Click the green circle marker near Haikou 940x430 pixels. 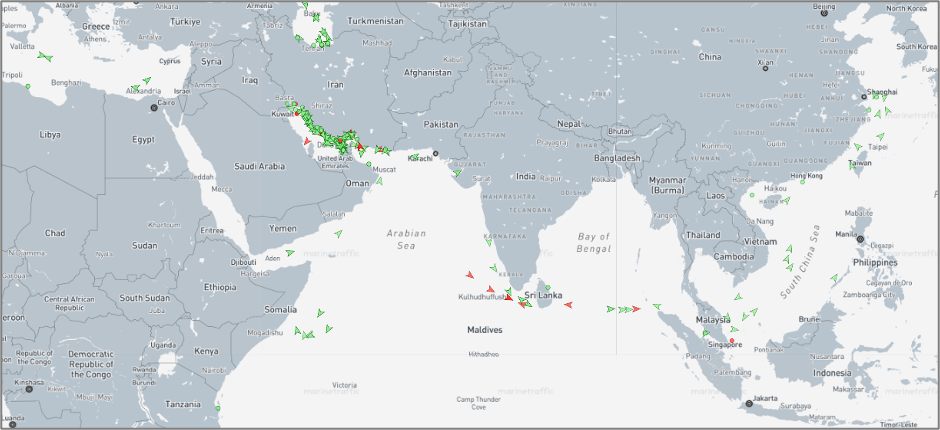click(x=752, y=195)
